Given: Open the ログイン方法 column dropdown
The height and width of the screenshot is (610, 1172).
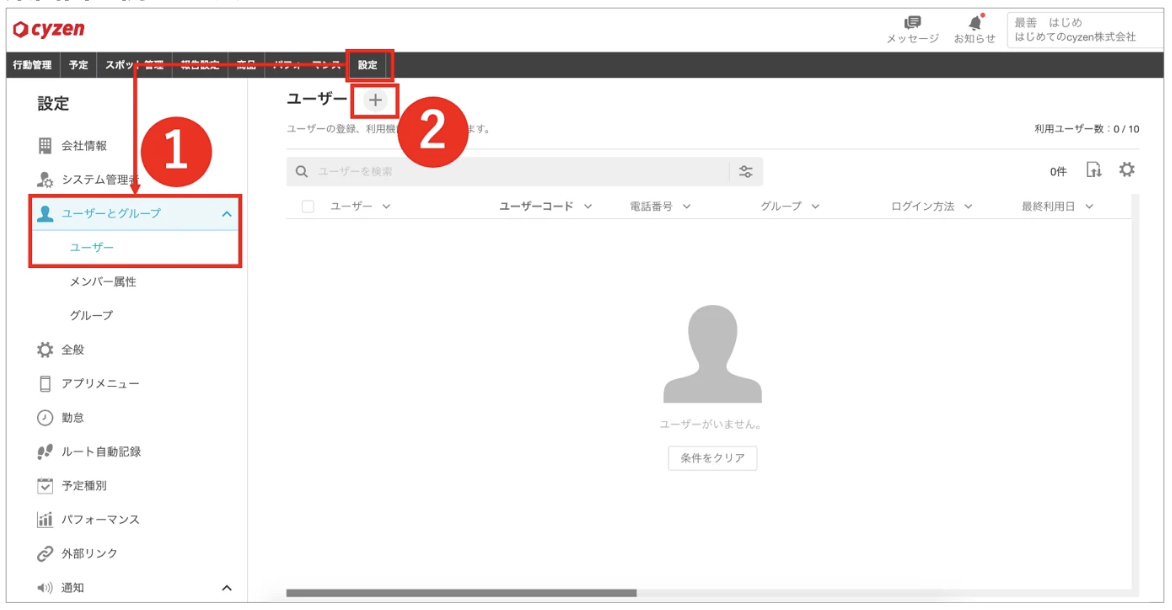Looking at the screenshot, I should [968, 206].
